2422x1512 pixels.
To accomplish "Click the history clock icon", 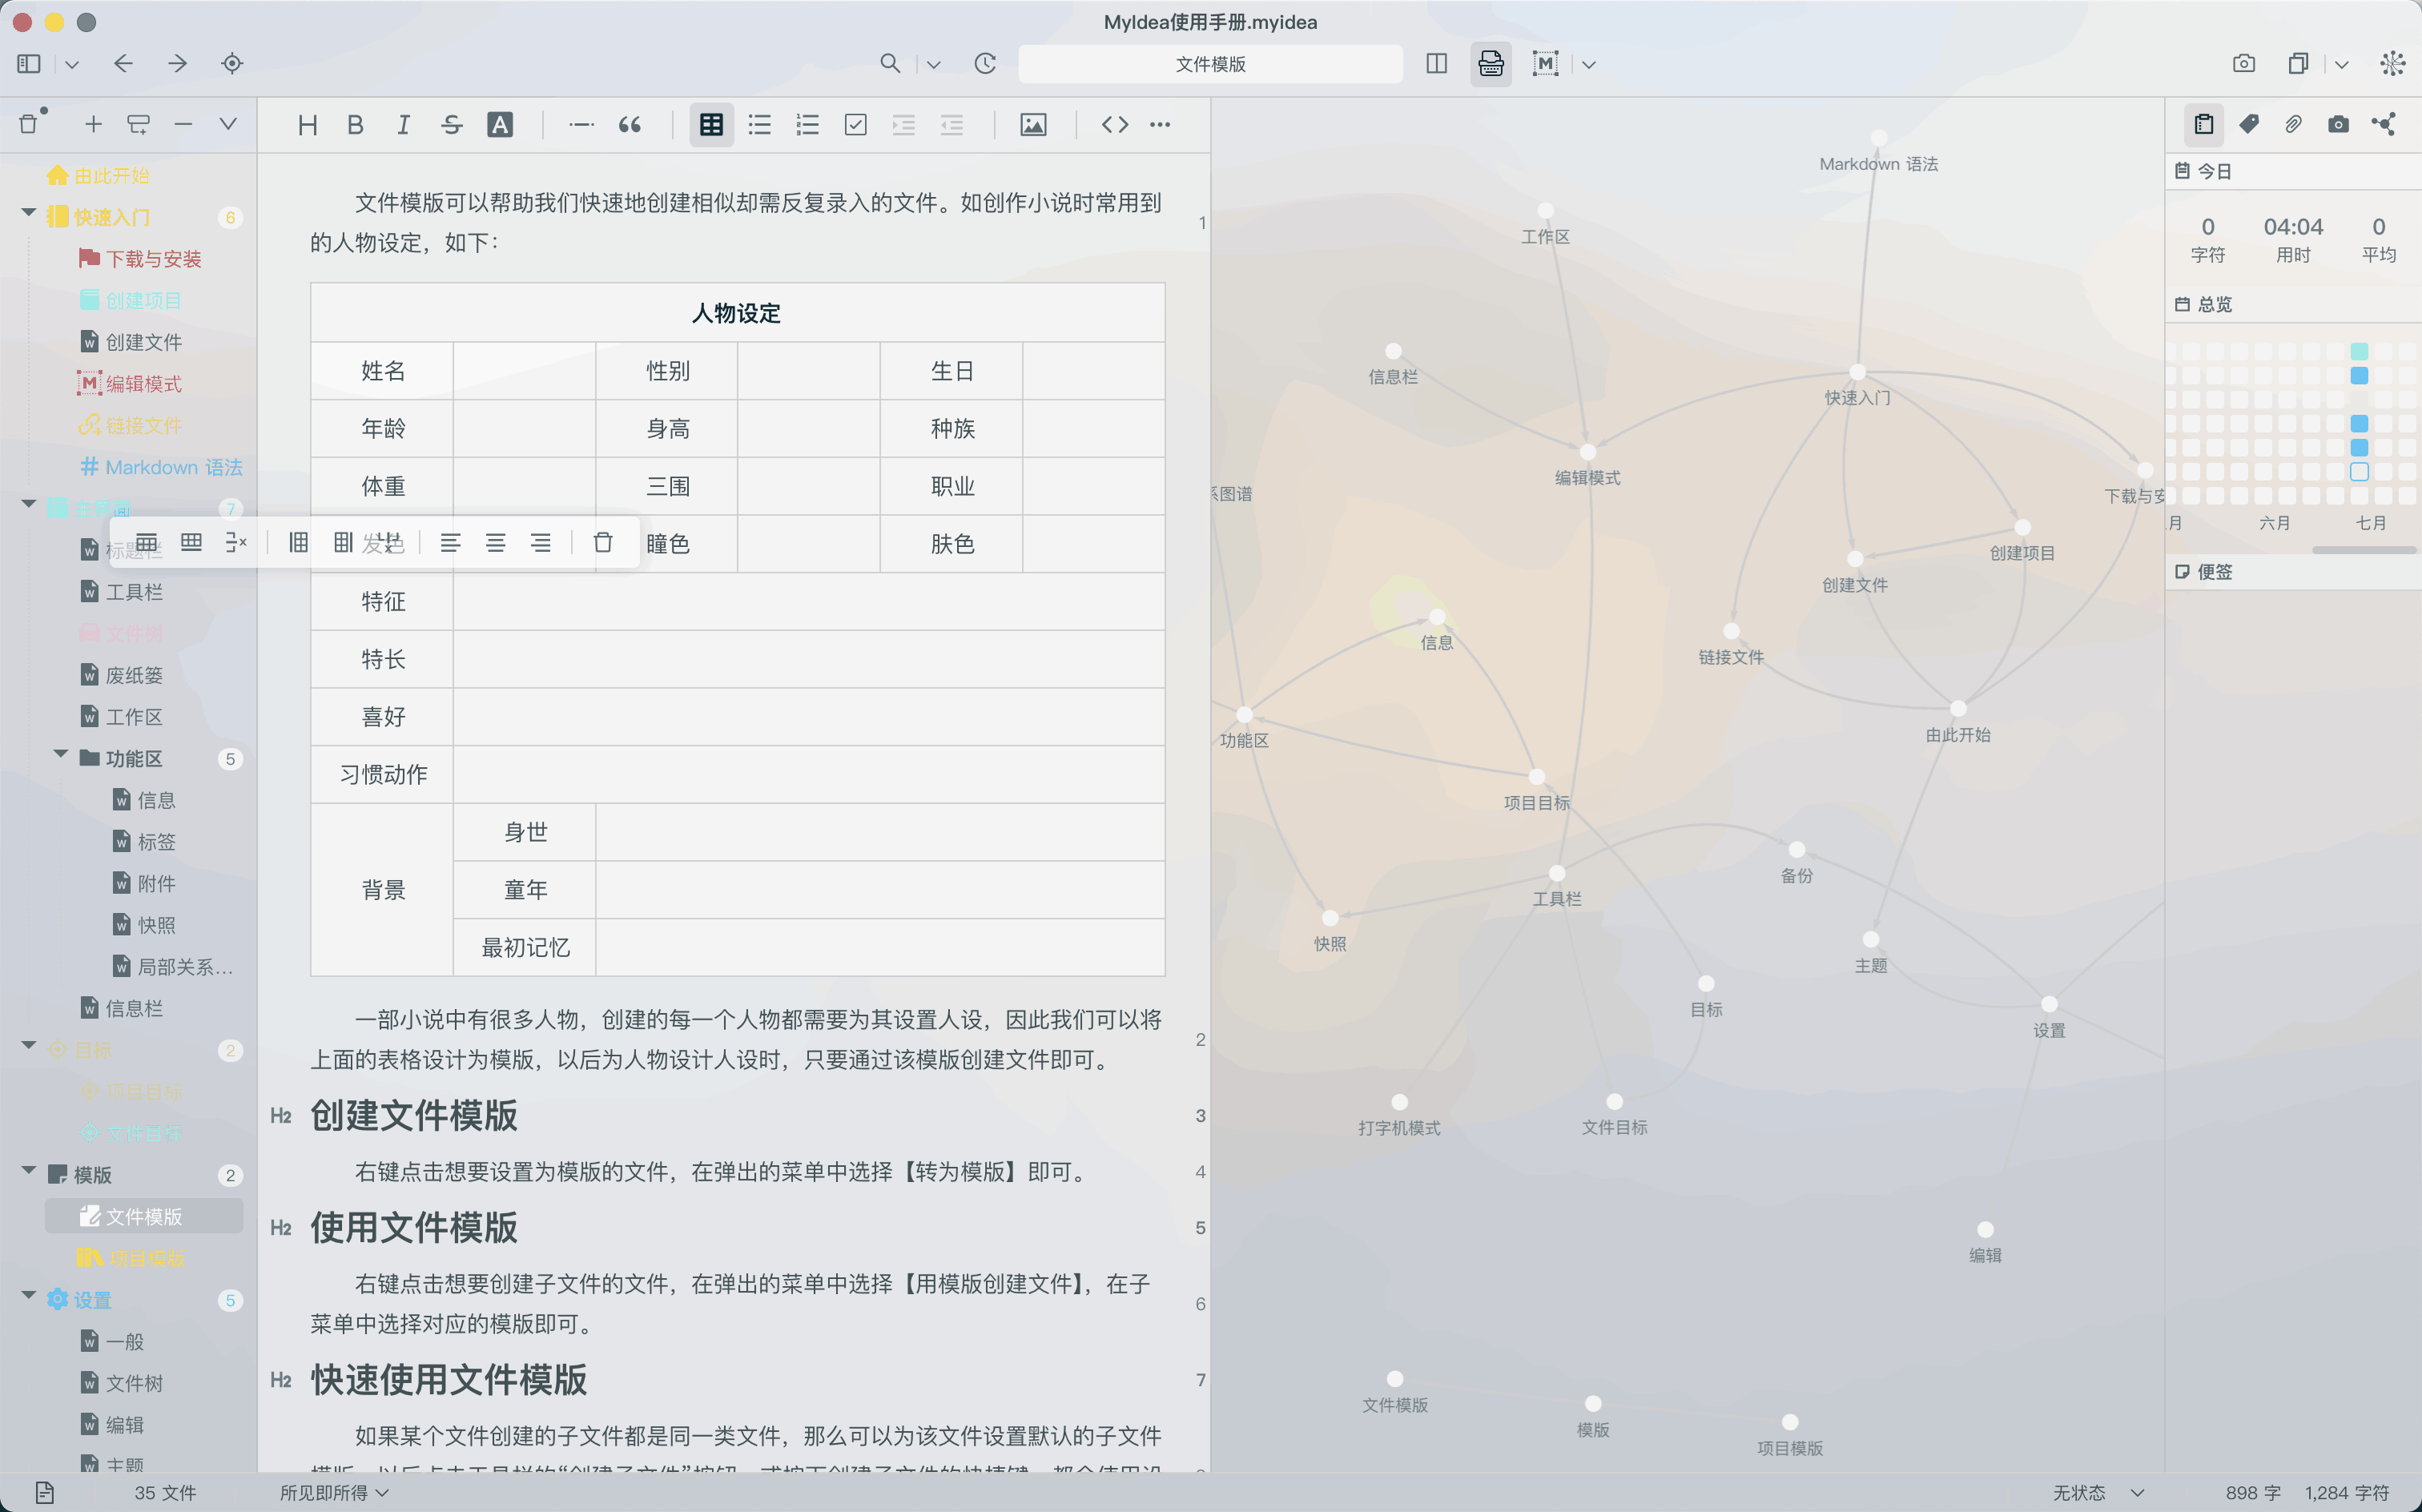I will pyautogui.click(x=985, y=64).
